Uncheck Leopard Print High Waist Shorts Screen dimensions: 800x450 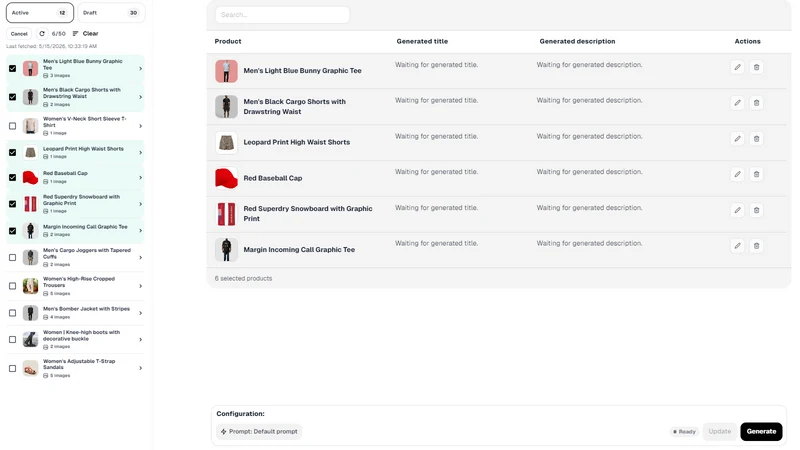coord(12,153)
